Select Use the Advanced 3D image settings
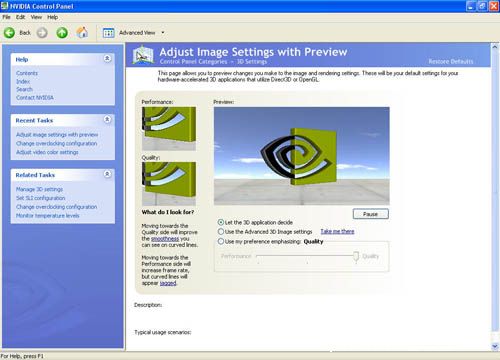 click(221, 232)
